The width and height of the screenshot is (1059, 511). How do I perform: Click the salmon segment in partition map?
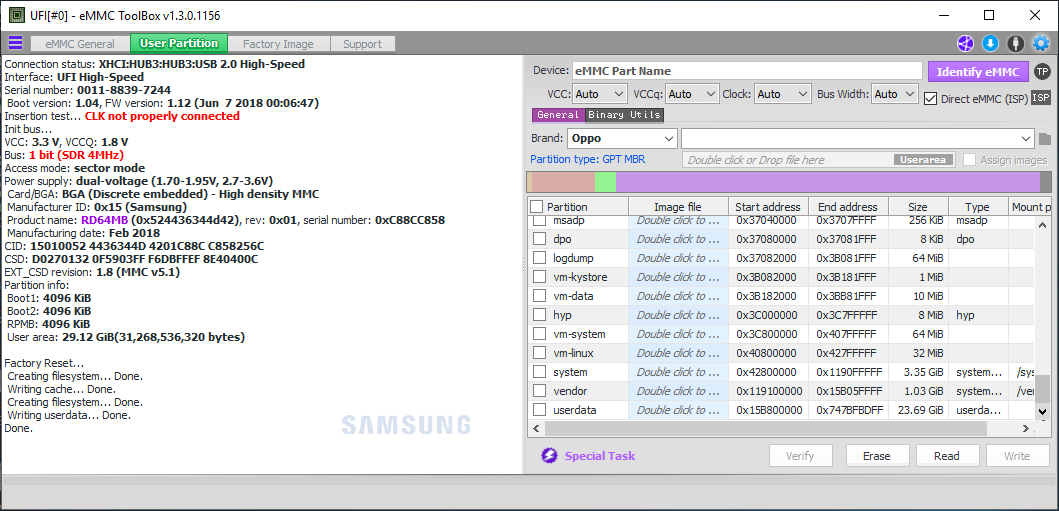[x=563, y=182]
